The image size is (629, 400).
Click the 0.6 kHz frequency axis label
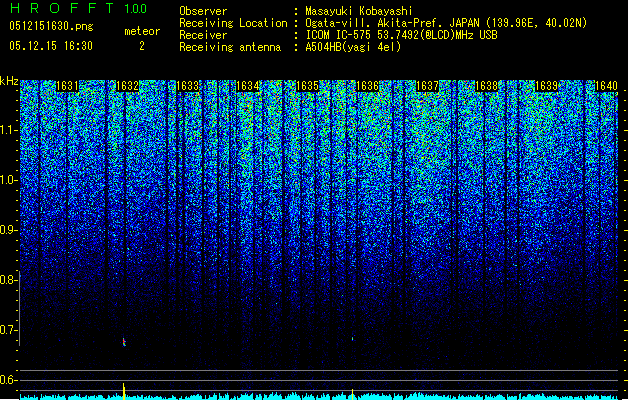pos(8,380)
